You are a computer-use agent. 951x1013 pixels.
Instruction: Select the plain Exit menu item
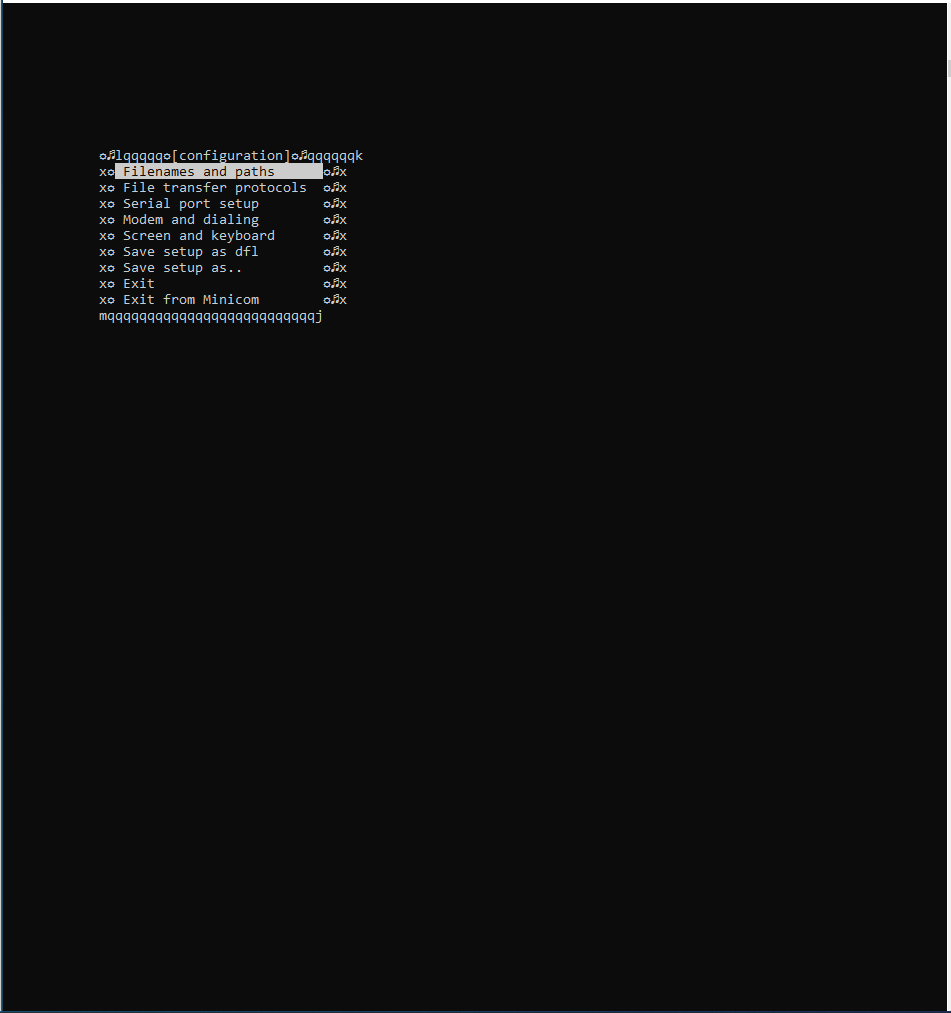139,284
